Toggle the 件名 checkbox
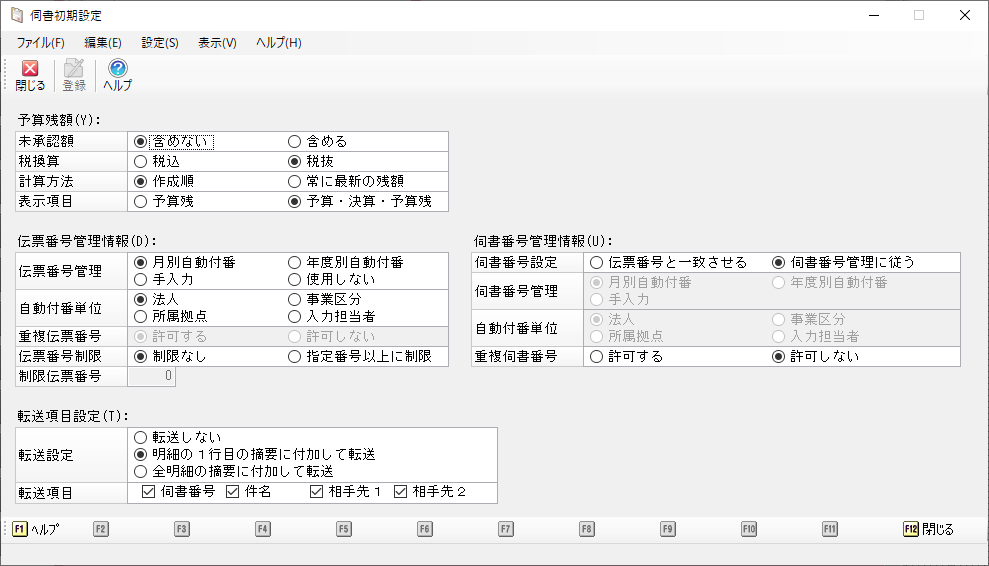This screenshot has width=989, height=566. click(233, 492)
